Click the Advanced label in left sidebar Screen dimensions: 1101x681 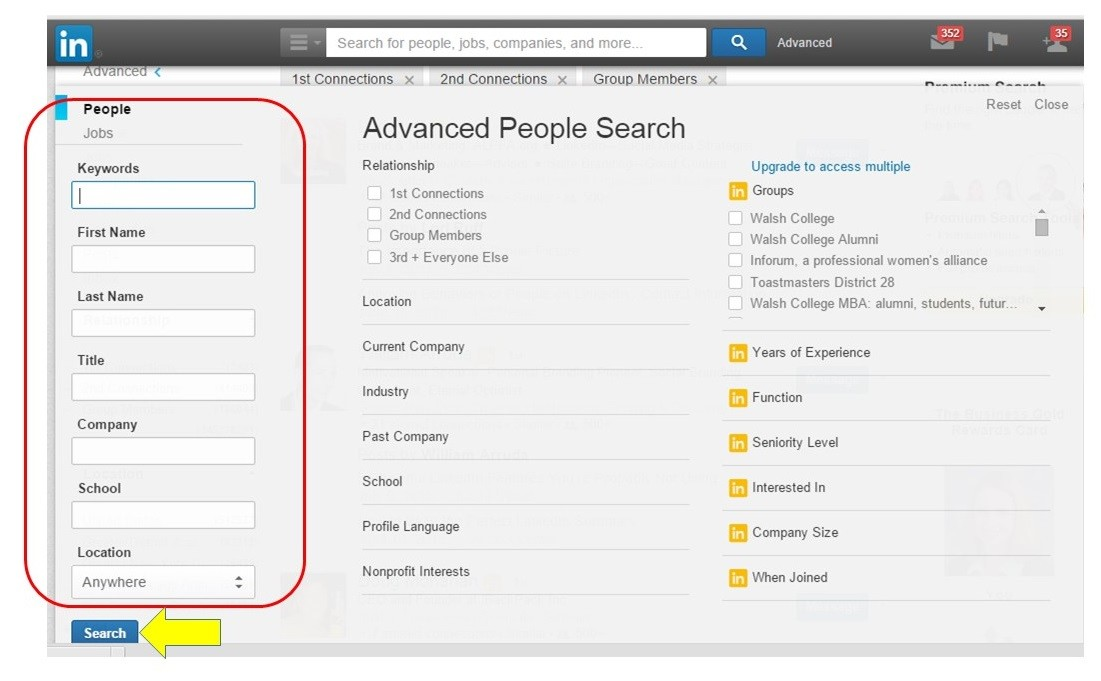[115, 72]
